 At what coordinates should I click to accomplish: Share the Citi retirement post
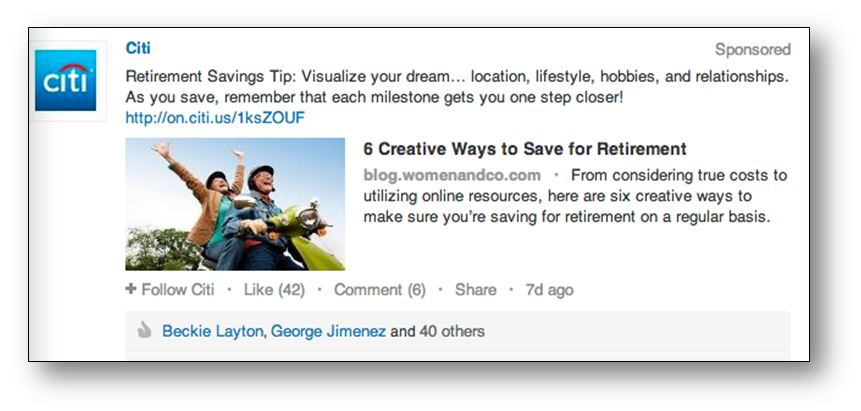tap(476, 290)
